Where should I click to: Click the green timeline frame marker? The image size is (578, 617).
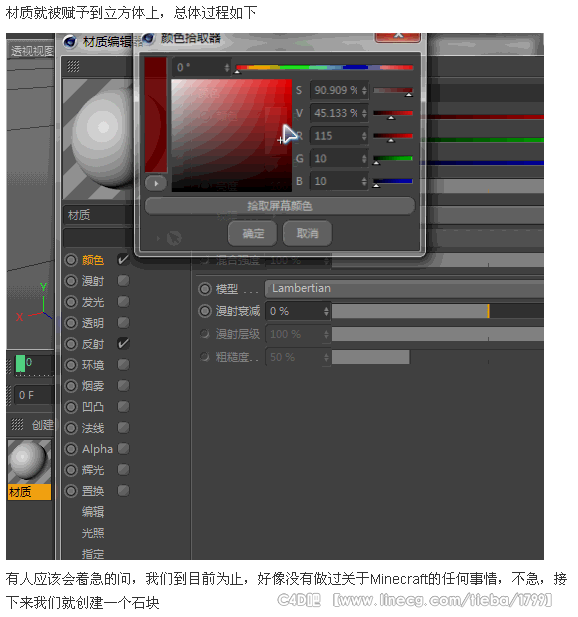point(20,364)
